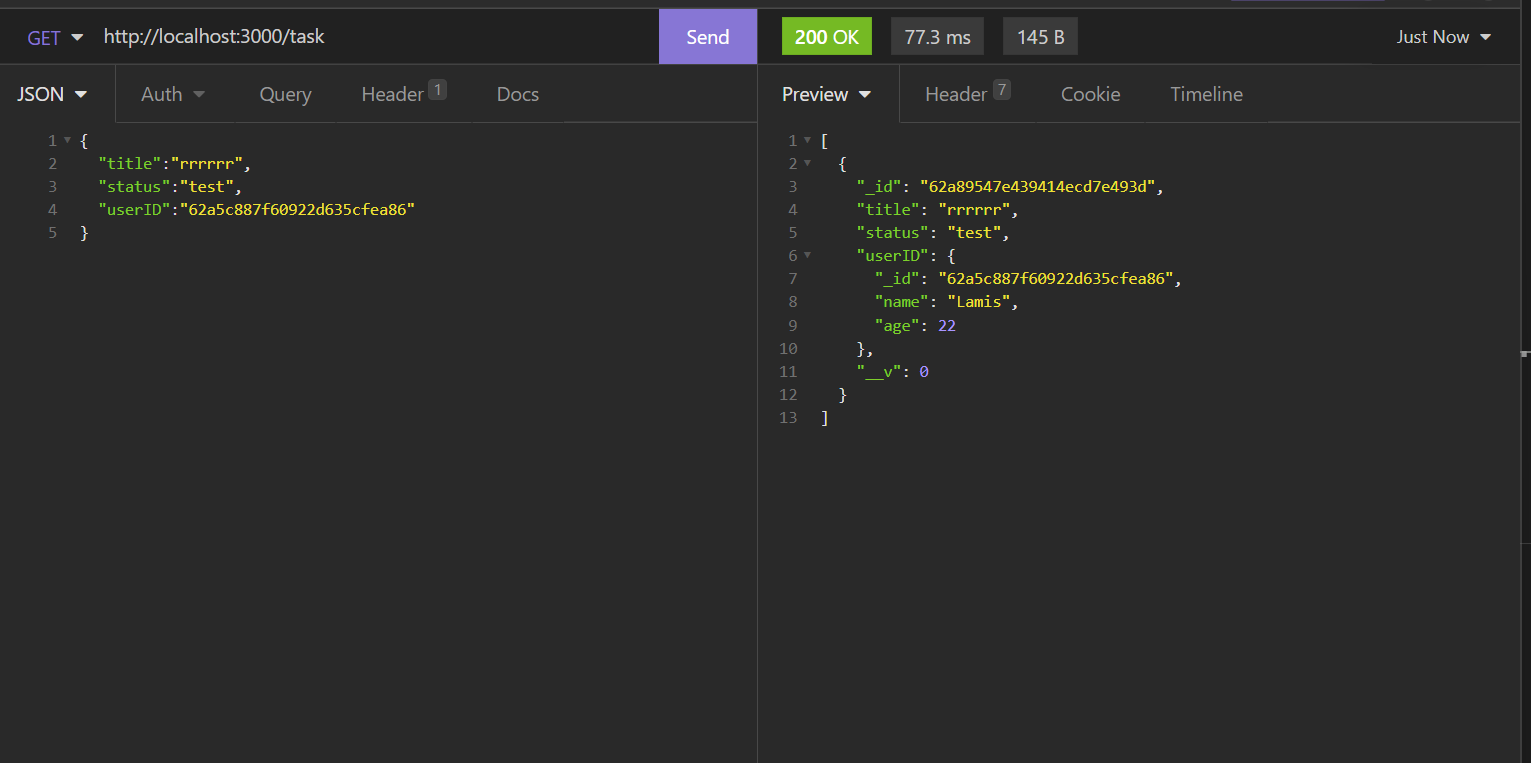This screenshot has height=763, width=1531.
Task: Click the "name": "Lamis" response line
Action: (x=946, y=302)
